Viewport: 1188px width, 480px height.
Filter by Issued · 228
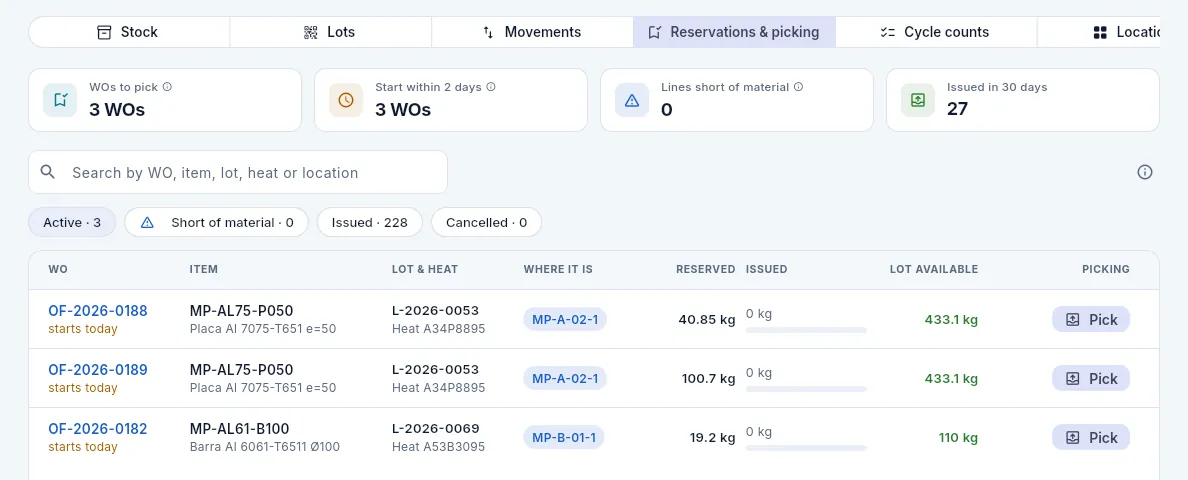click(370, 223)
